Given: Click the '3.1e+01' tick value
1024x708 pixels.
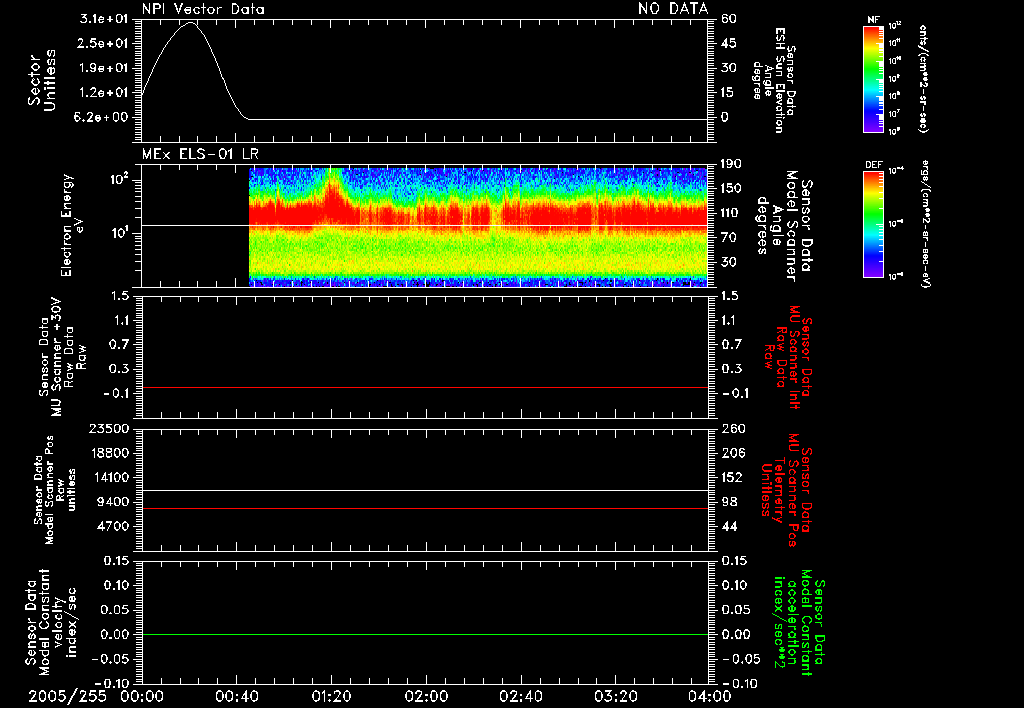Looking at the screenshot, I should [x=106, y=19].
